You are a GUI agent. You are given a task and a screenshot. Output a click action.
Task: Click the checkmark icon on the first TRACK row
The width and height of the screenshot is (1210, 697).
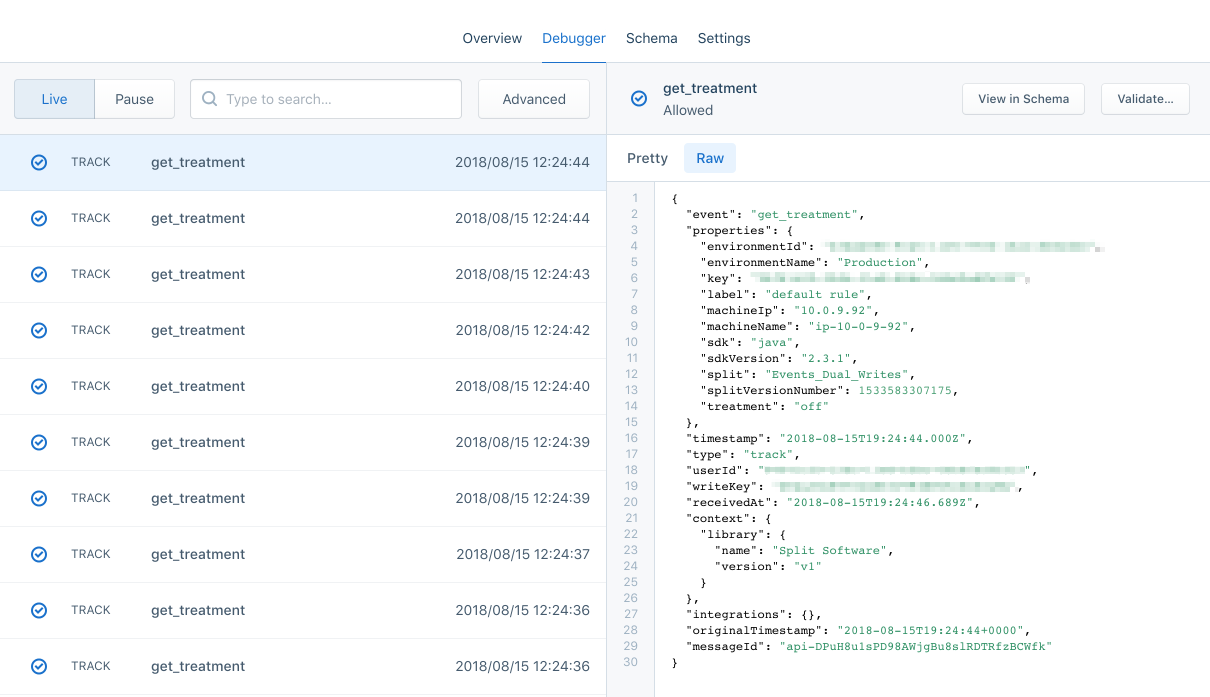pyautogui.click(x=39, y=161)
